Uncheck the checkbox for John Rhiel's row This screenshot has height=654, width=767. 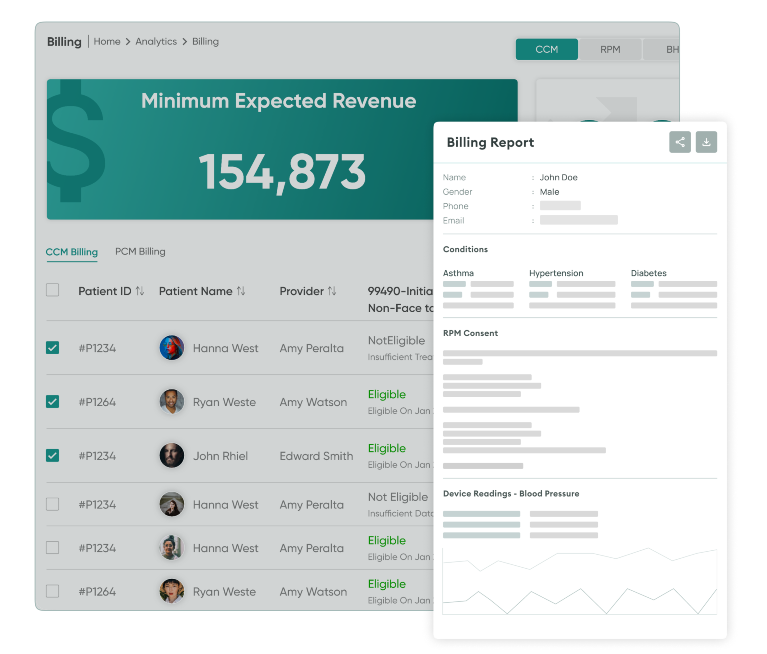click(53, 456)
